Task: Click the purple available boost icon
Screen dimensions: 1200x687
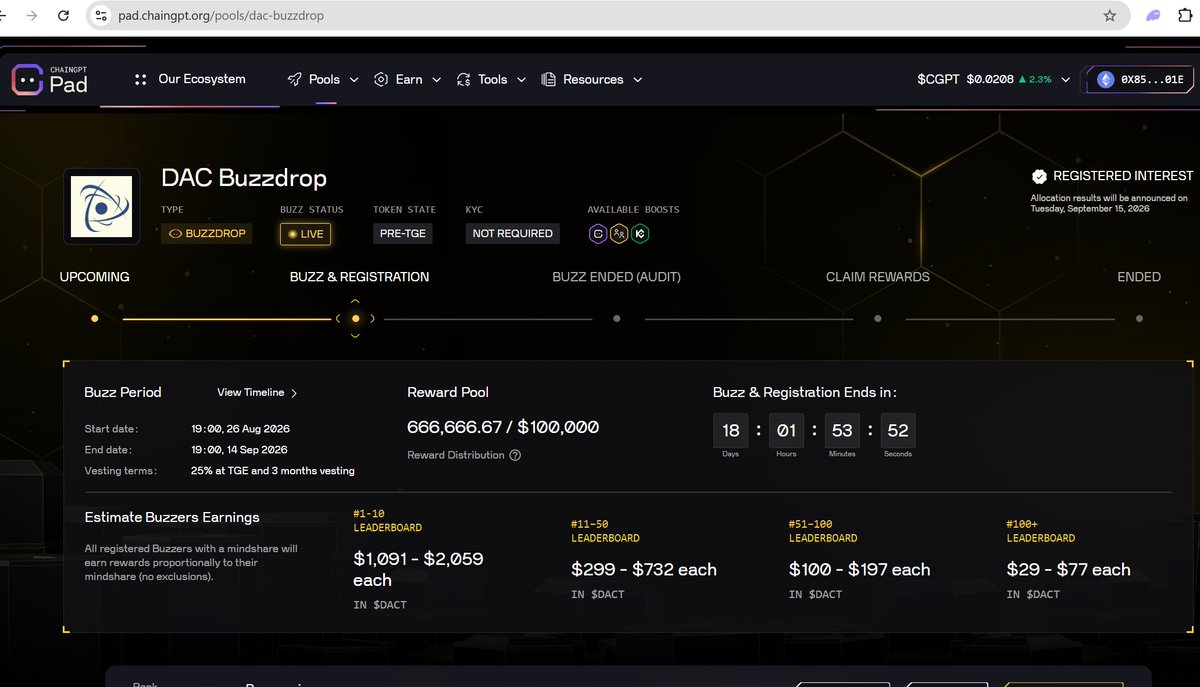Action: (x=598, y=234)
